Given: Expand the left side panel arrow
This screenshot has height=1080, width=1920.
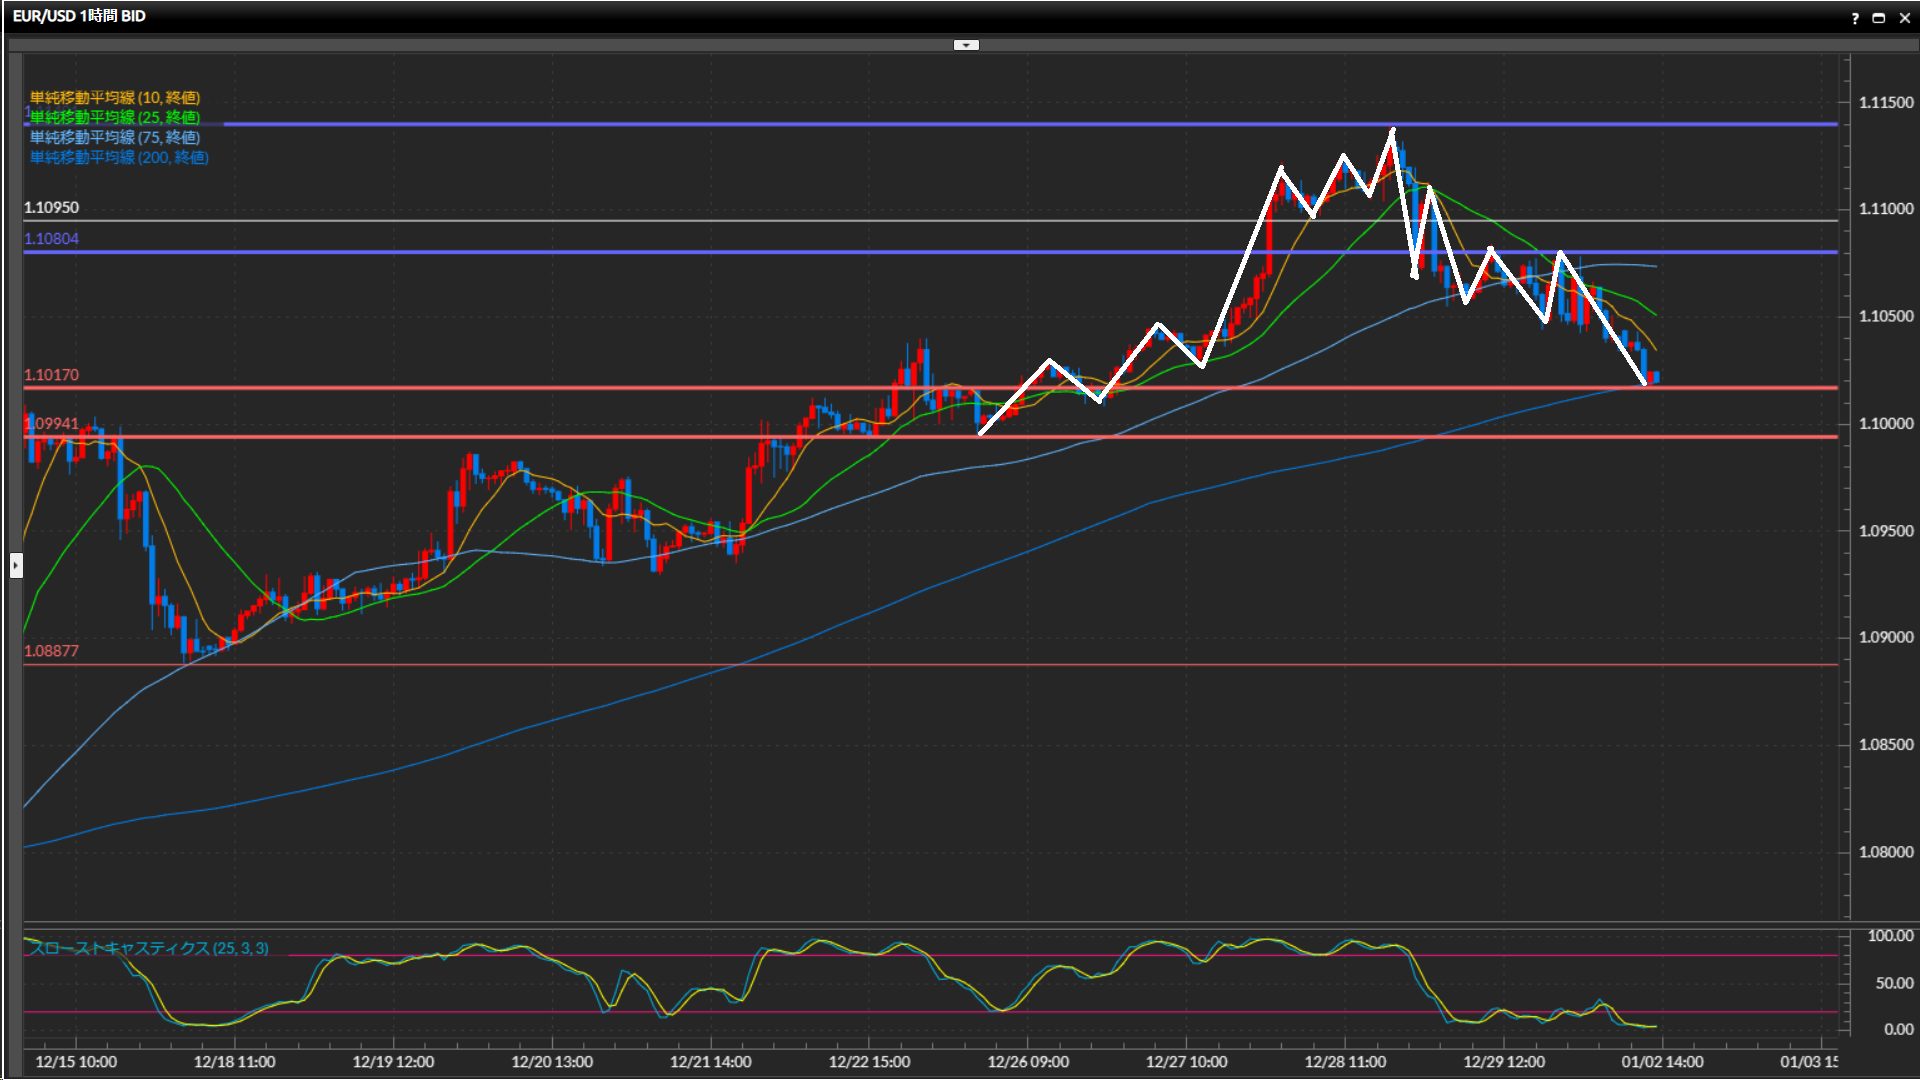Looking at the screenshot, I should point(15,566).
